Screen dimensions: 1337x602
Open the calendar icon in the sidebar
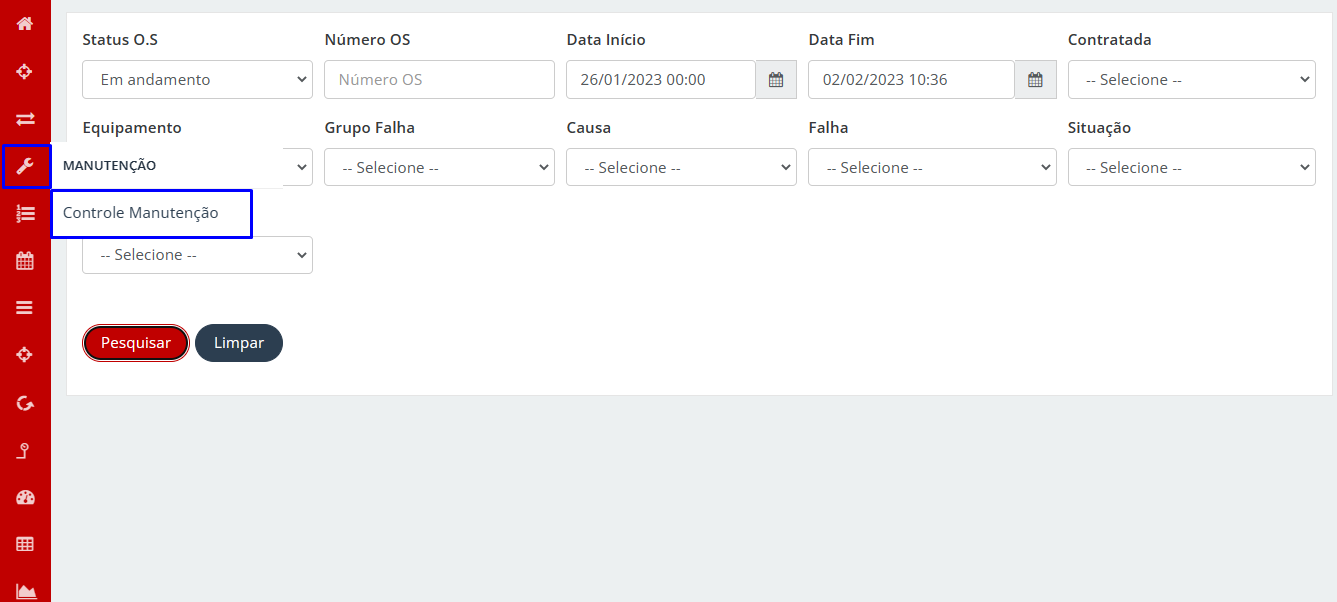25,261
